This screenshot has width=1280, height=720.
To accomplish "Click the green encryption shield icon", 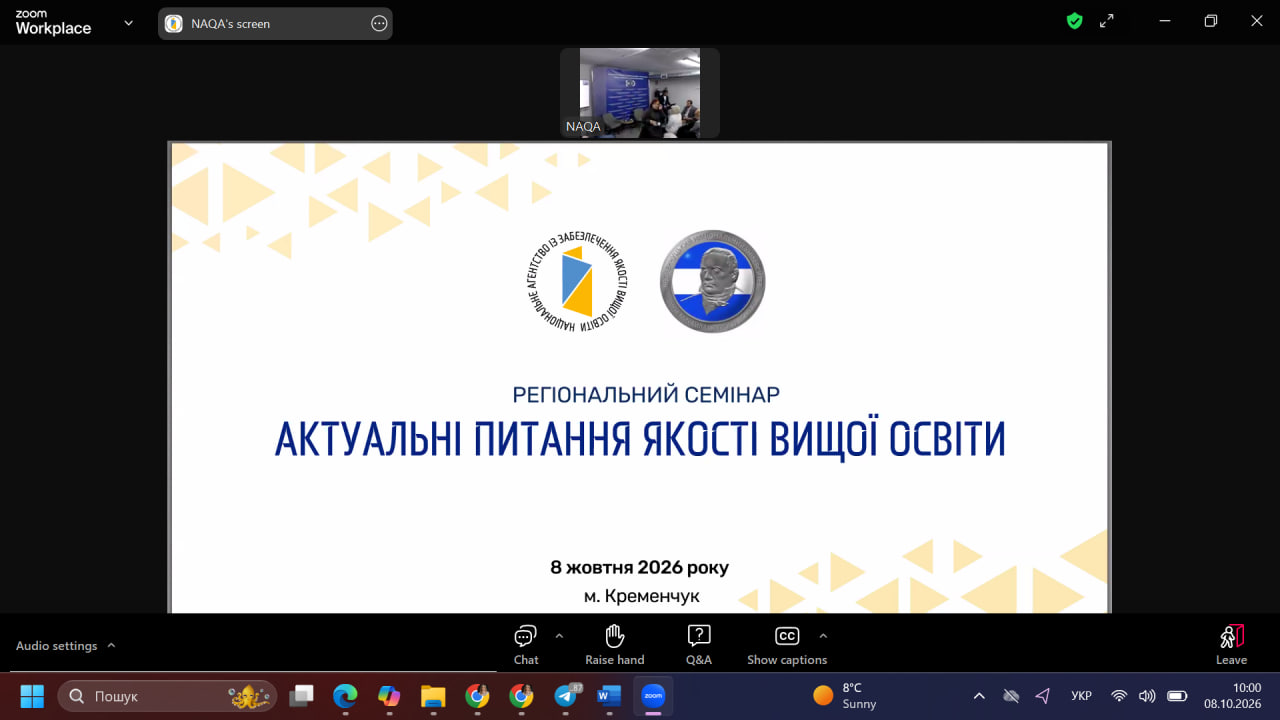I will point(1075,21).
